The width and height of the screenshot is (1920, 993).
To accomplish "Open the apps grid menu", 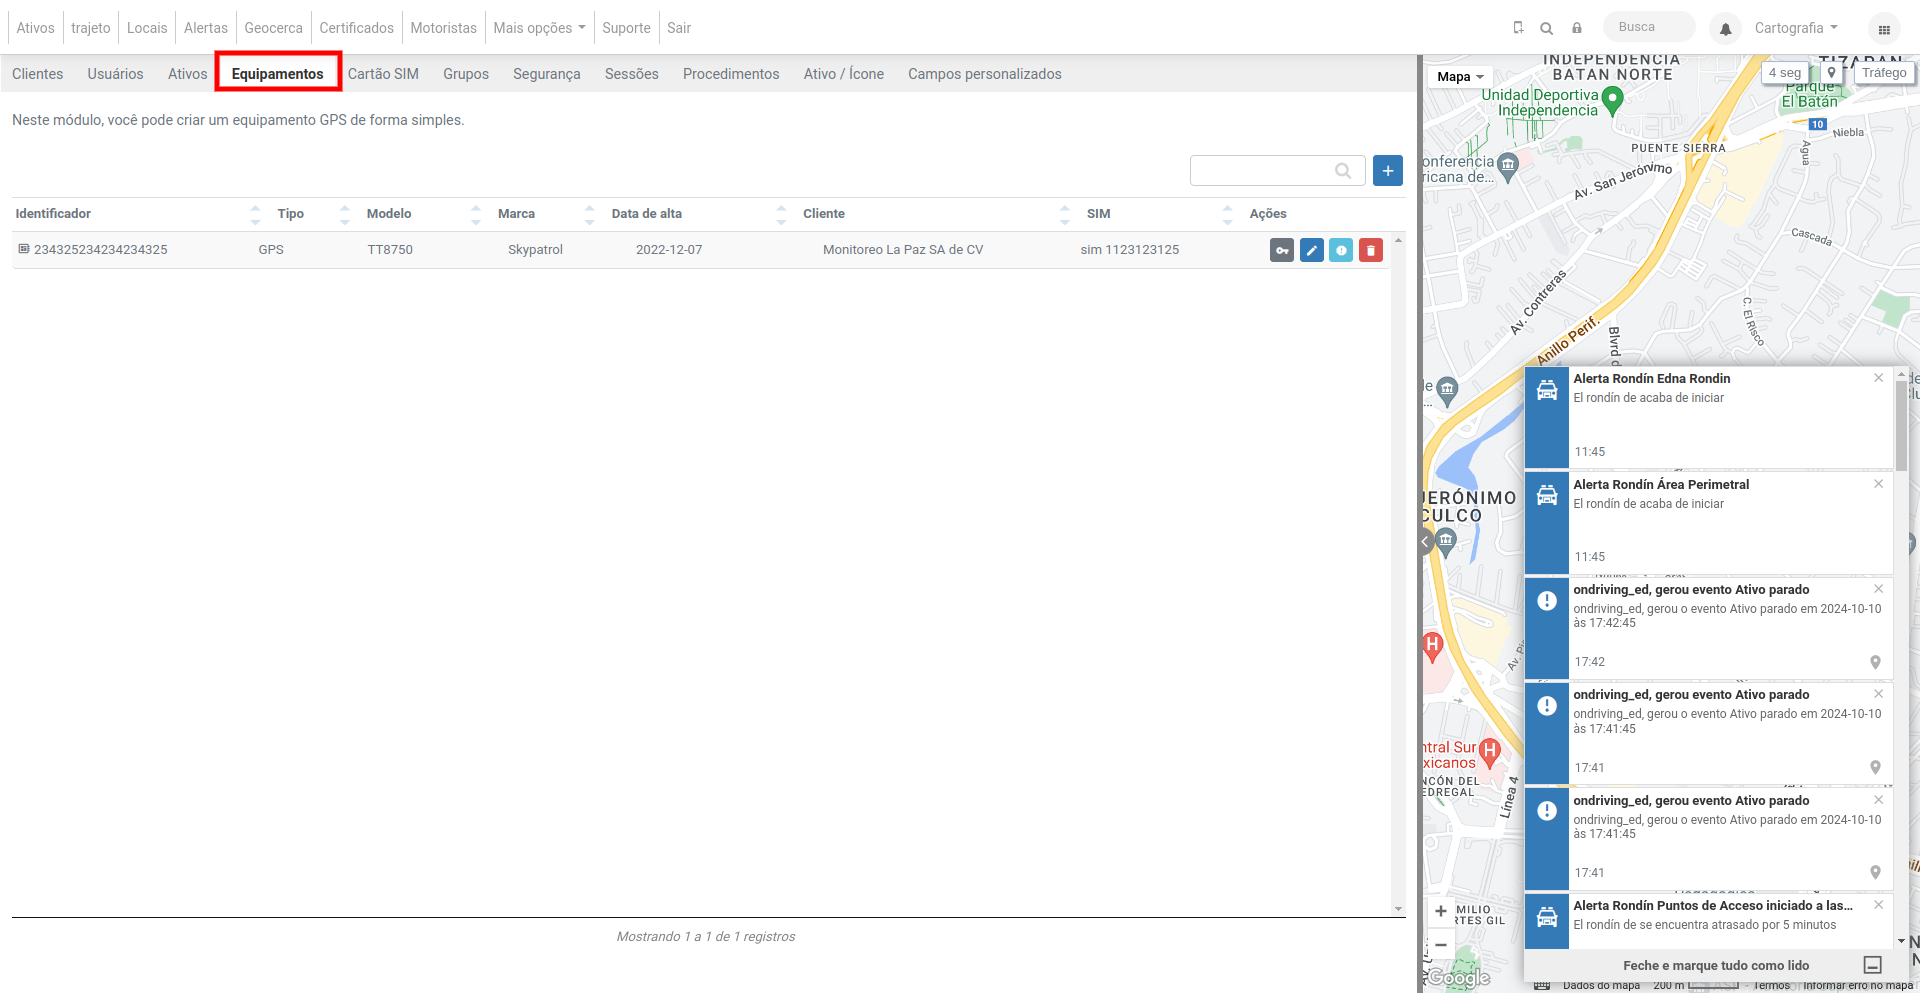I will pos(1884,29).
